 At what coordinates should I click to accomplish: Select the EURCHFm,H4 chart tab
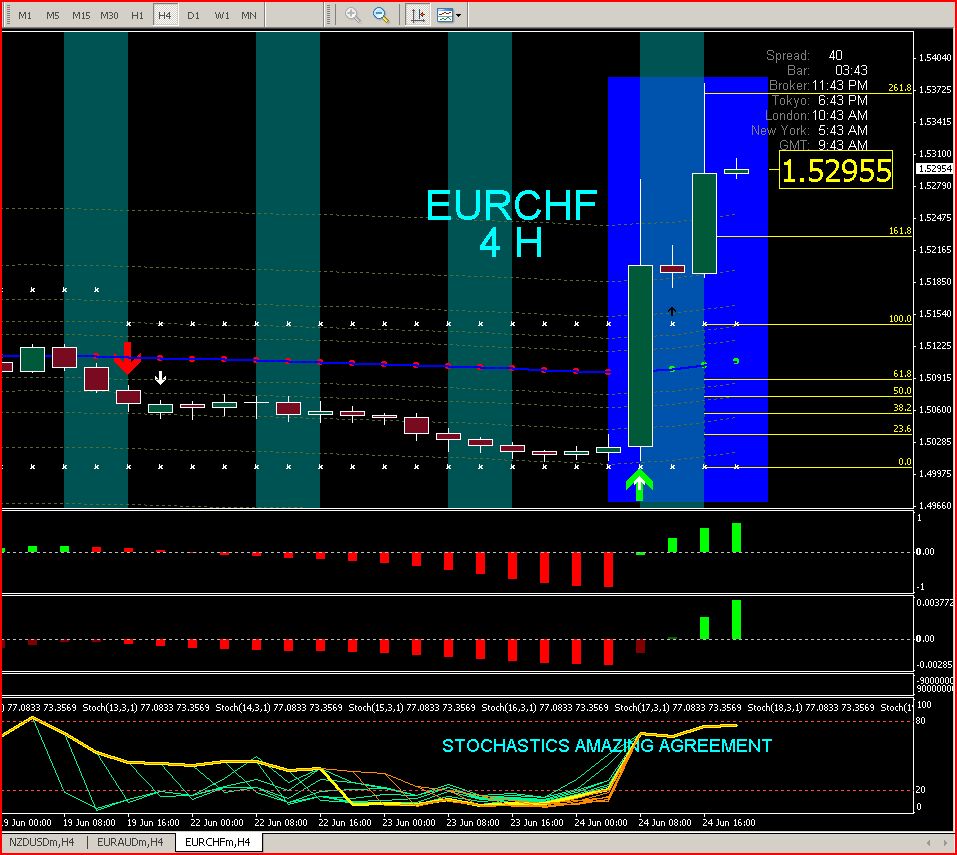pyautogui.click(x=218, y=842)
